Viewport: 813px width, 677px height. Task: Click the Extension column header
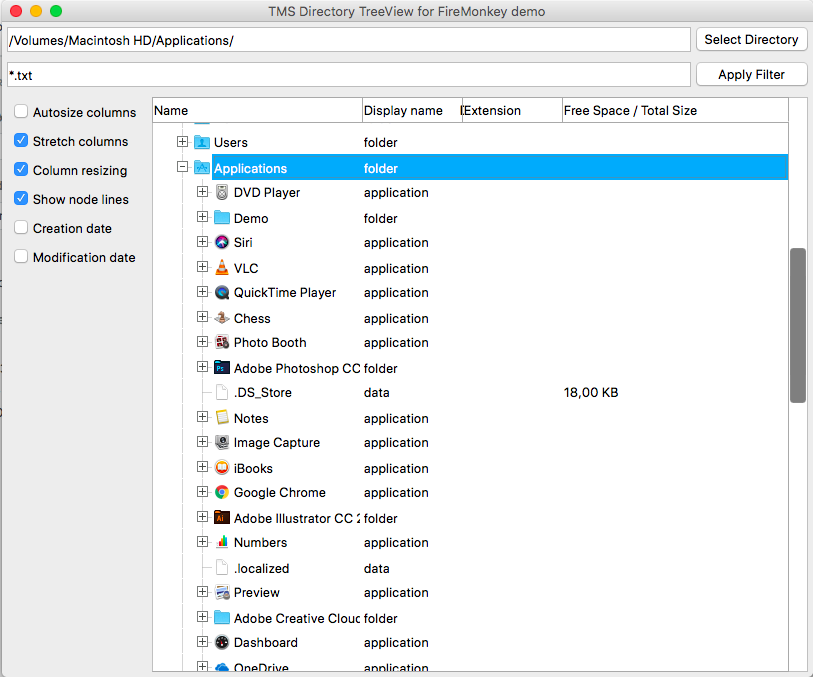point(512,110)
